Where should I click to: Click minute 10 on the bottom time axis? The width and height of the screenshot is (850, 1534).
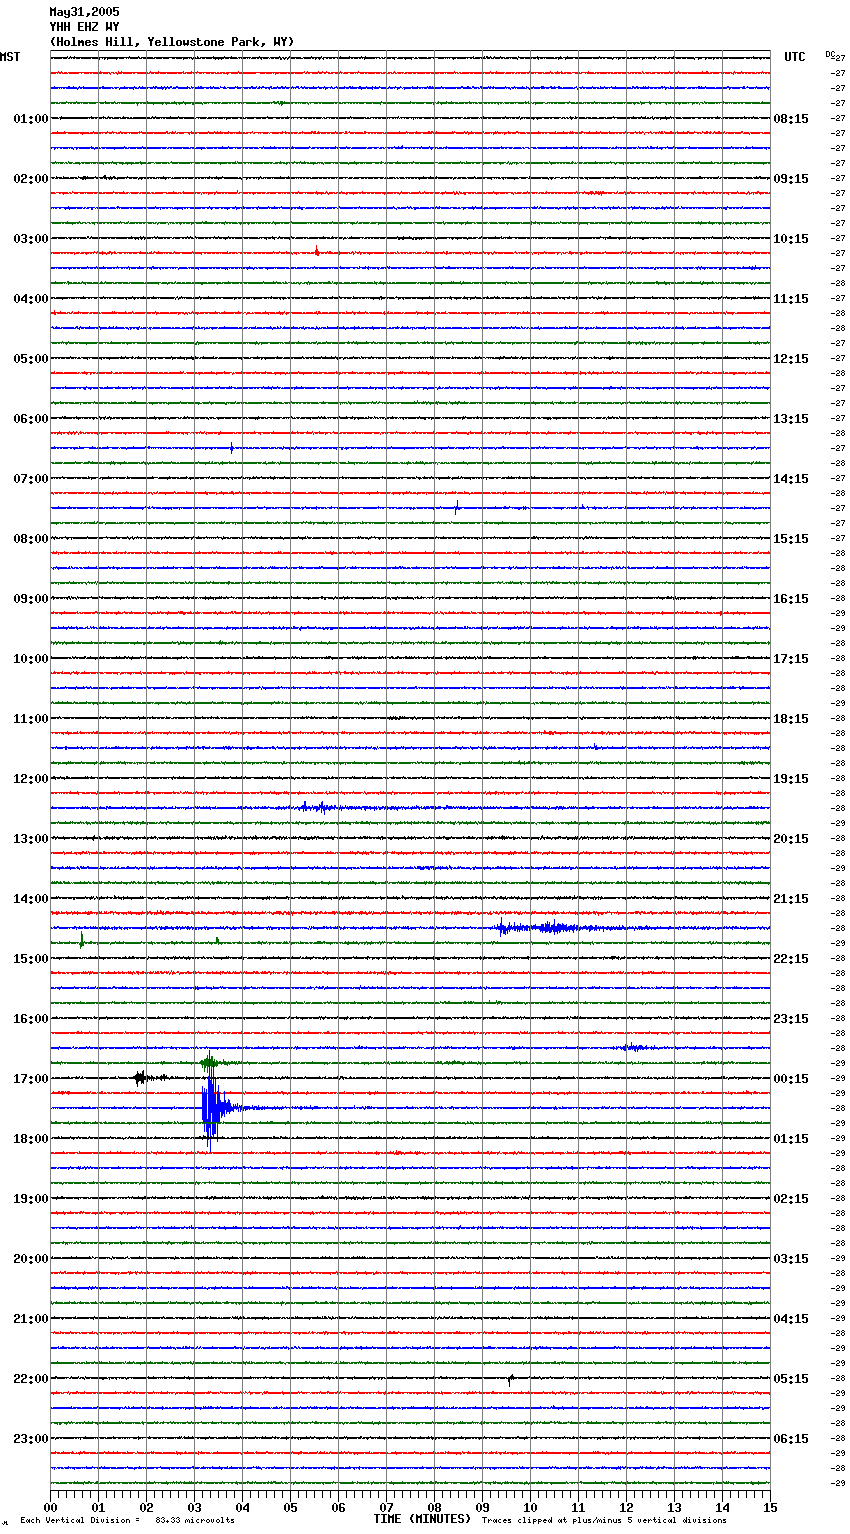click(530, 1507)
